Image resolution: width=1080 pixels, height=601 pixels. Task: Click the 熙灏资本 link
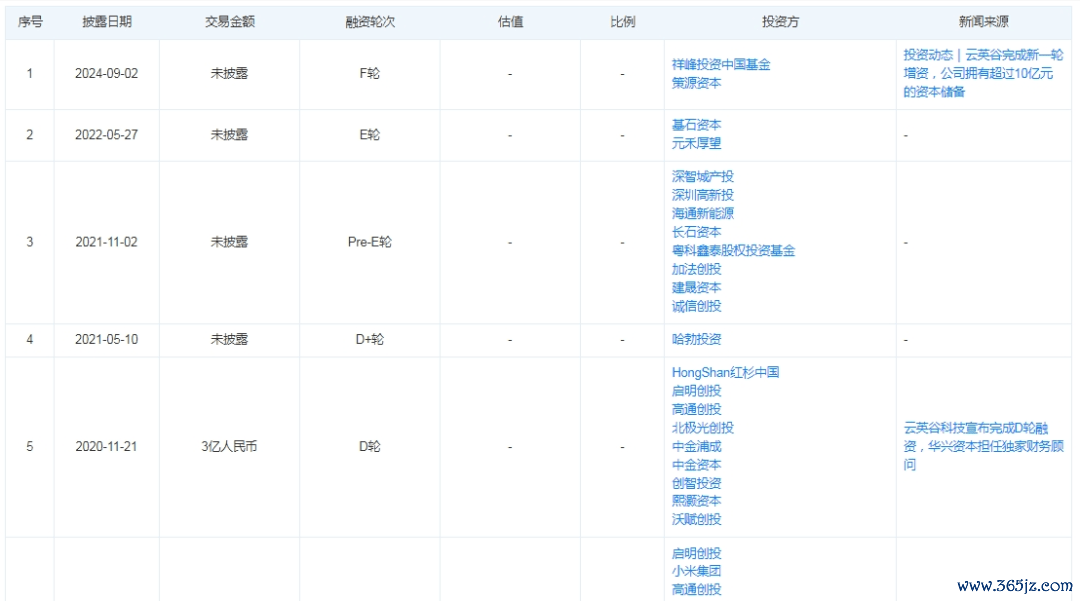[696, 501]
